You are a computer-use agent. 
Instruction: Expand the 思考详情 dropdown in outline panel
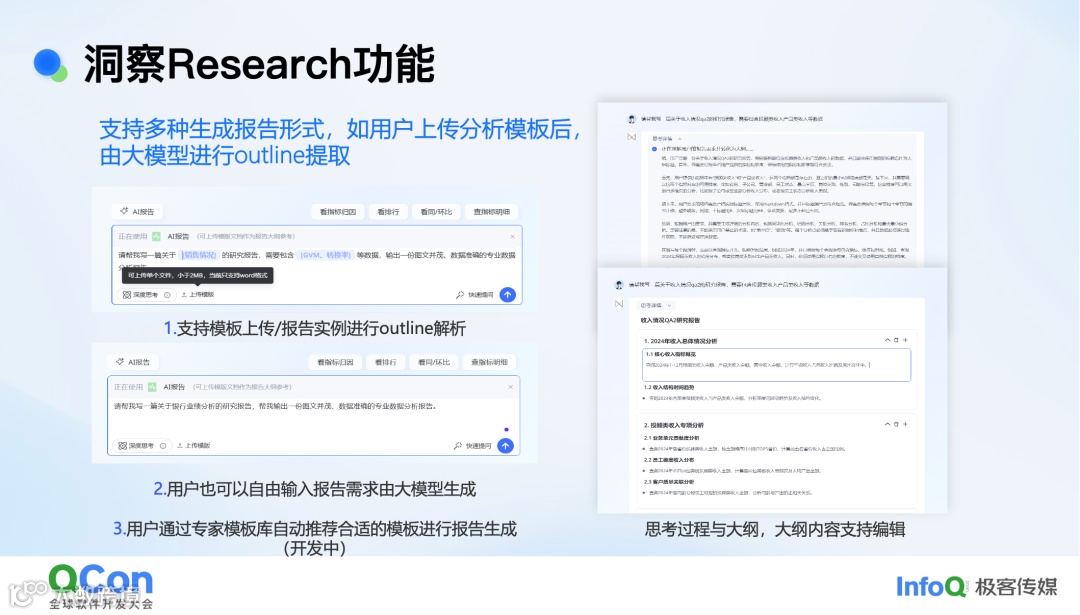coord(656,305)
